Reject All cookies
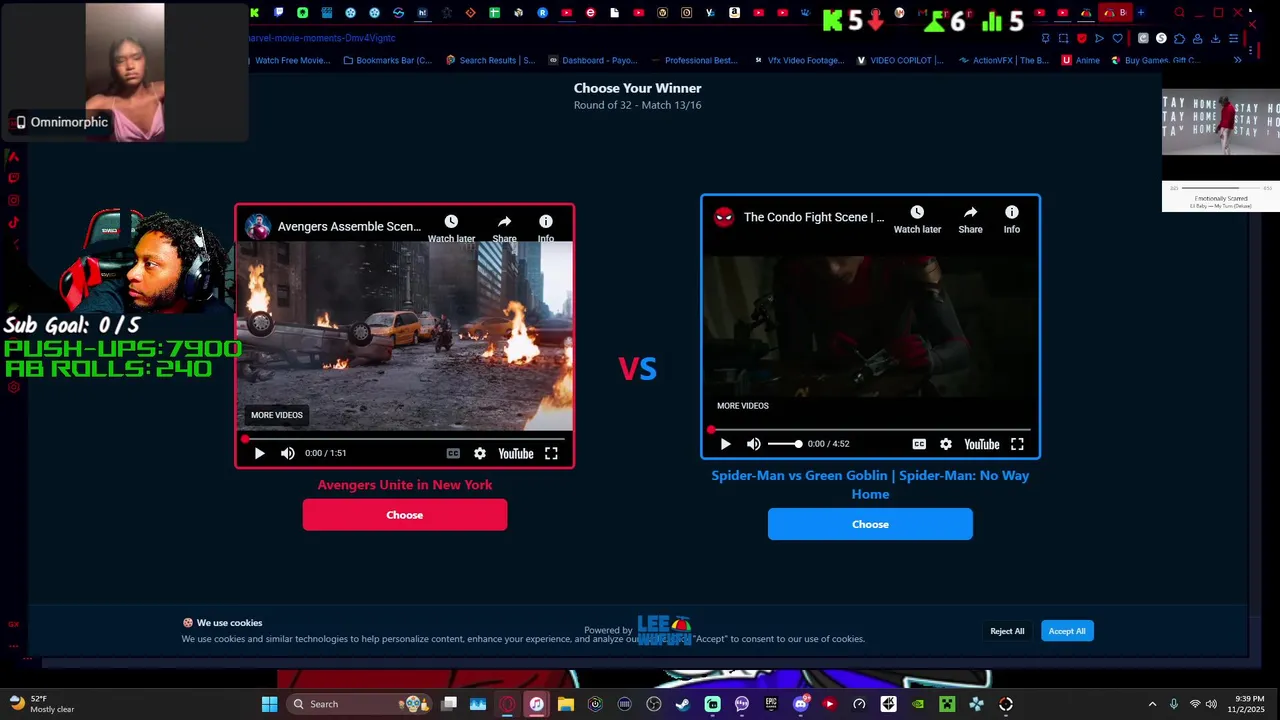Screen dimensions: 1280x720 1007,631
